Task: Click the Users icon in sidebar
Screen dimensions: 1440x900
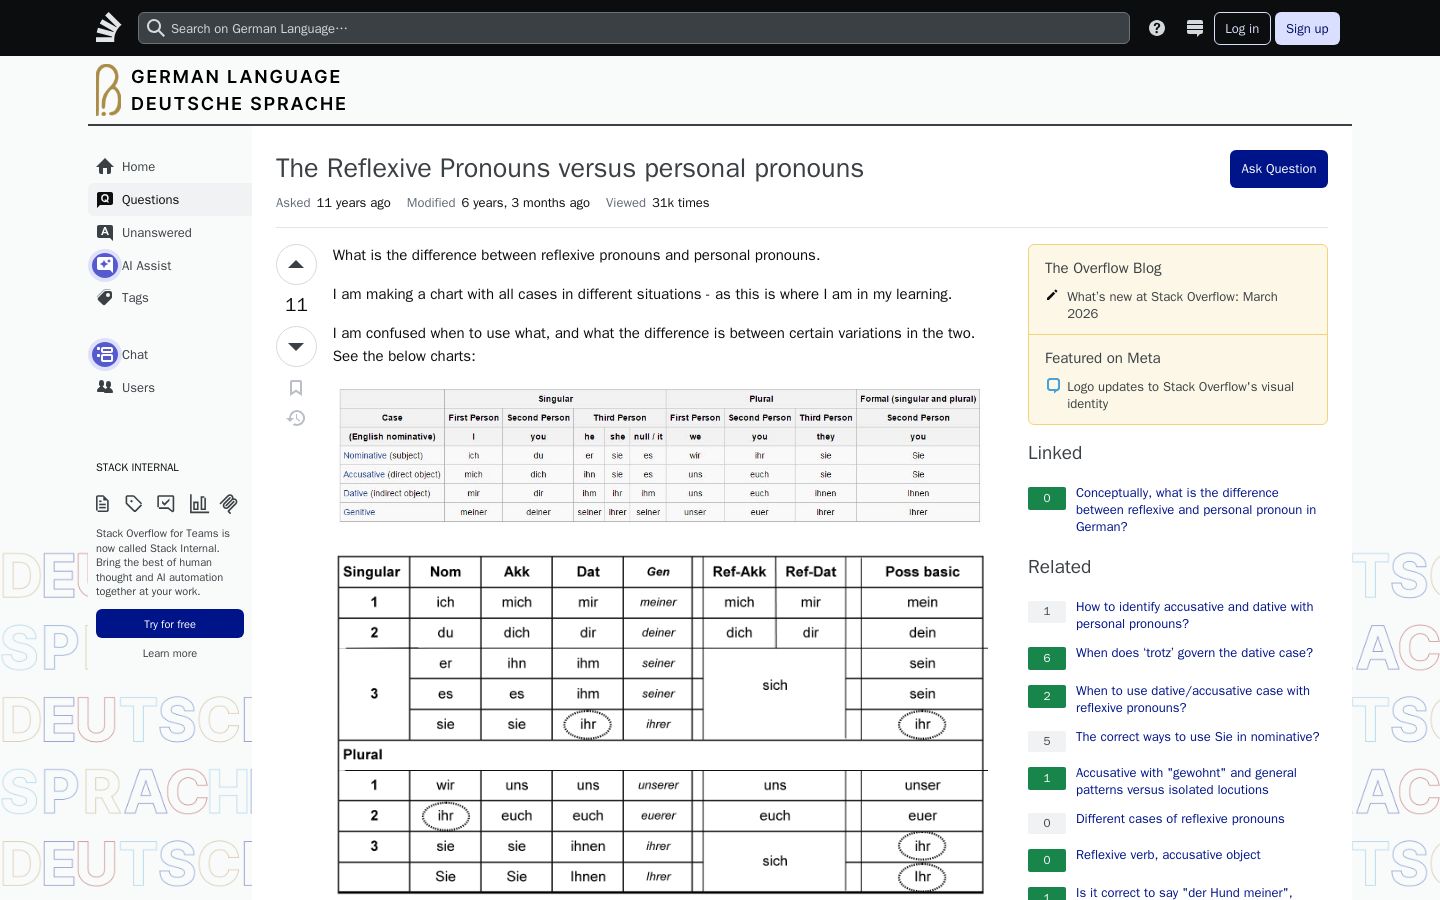Action: (x=105, y=387)
